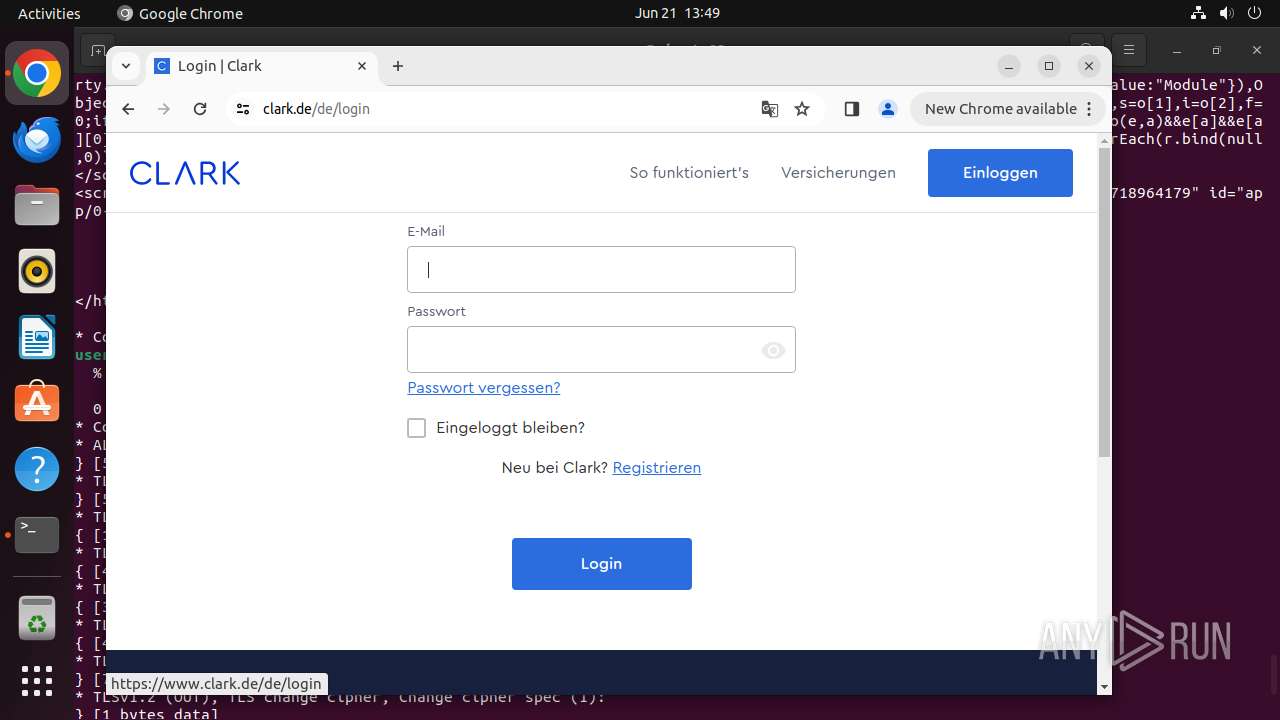Open LibreOffice Writer from dock
The image size is (1280, 720).
pos(37,338)
